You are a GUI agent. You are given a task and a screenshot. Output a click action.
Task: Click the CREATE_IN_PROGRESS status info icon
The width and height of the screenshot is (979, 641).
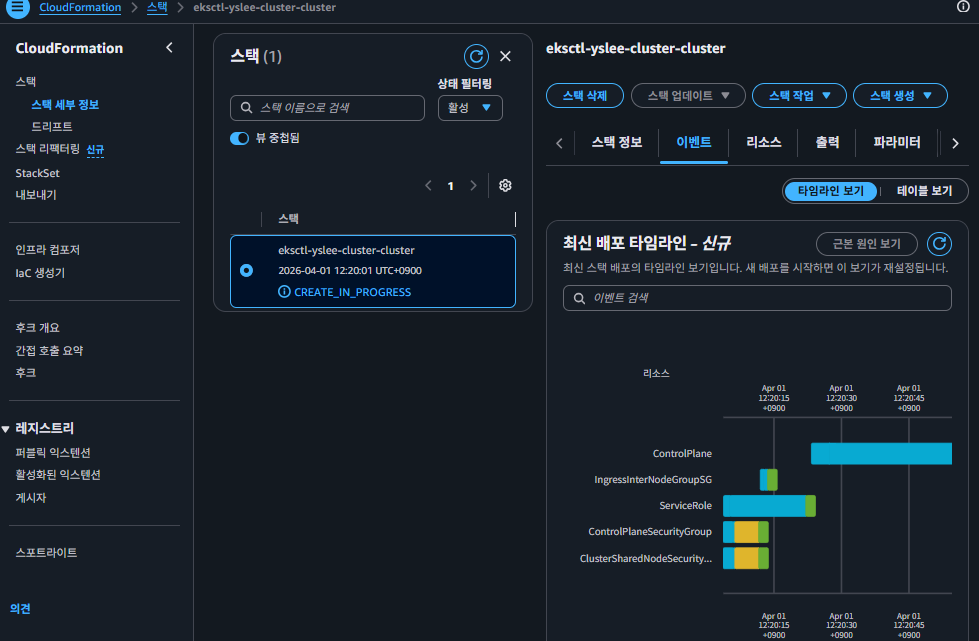pyautogui.click(x=284, y=291)
